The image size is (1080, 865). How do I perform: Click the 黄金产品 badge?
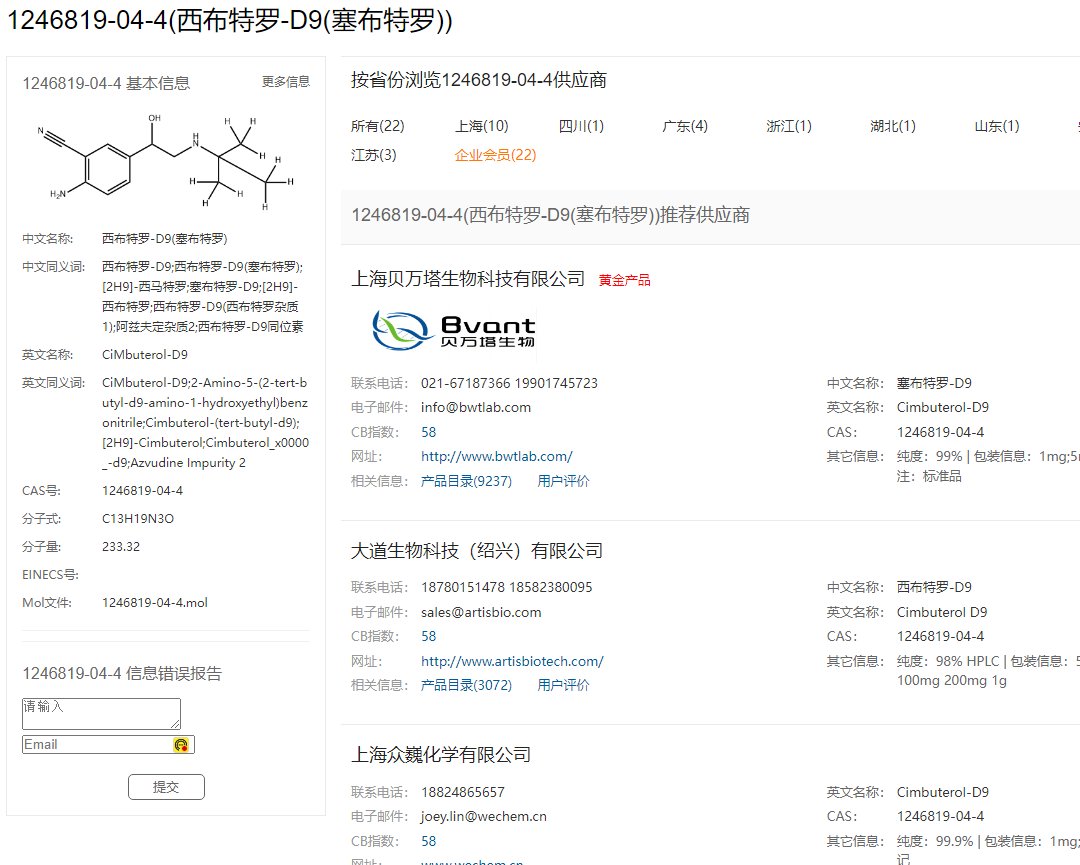[x=625, y=280]
